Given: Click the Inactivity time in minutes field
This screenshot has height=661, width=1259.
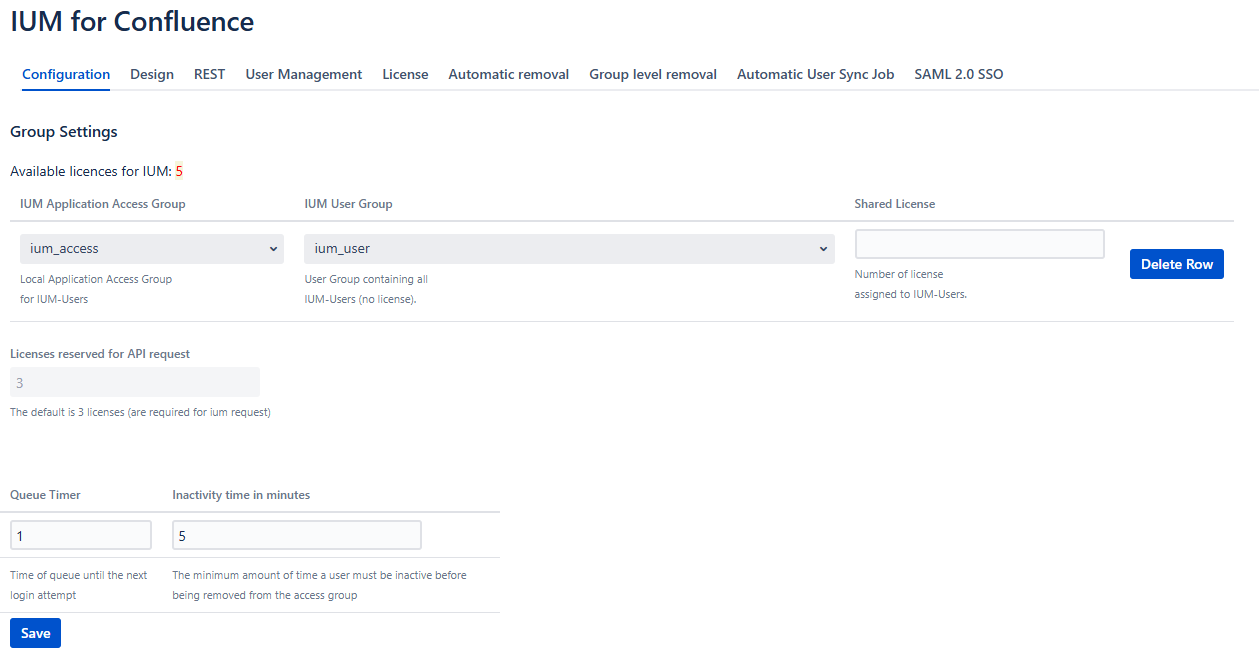Looking at the screenshot, I should tap(296, 535).
